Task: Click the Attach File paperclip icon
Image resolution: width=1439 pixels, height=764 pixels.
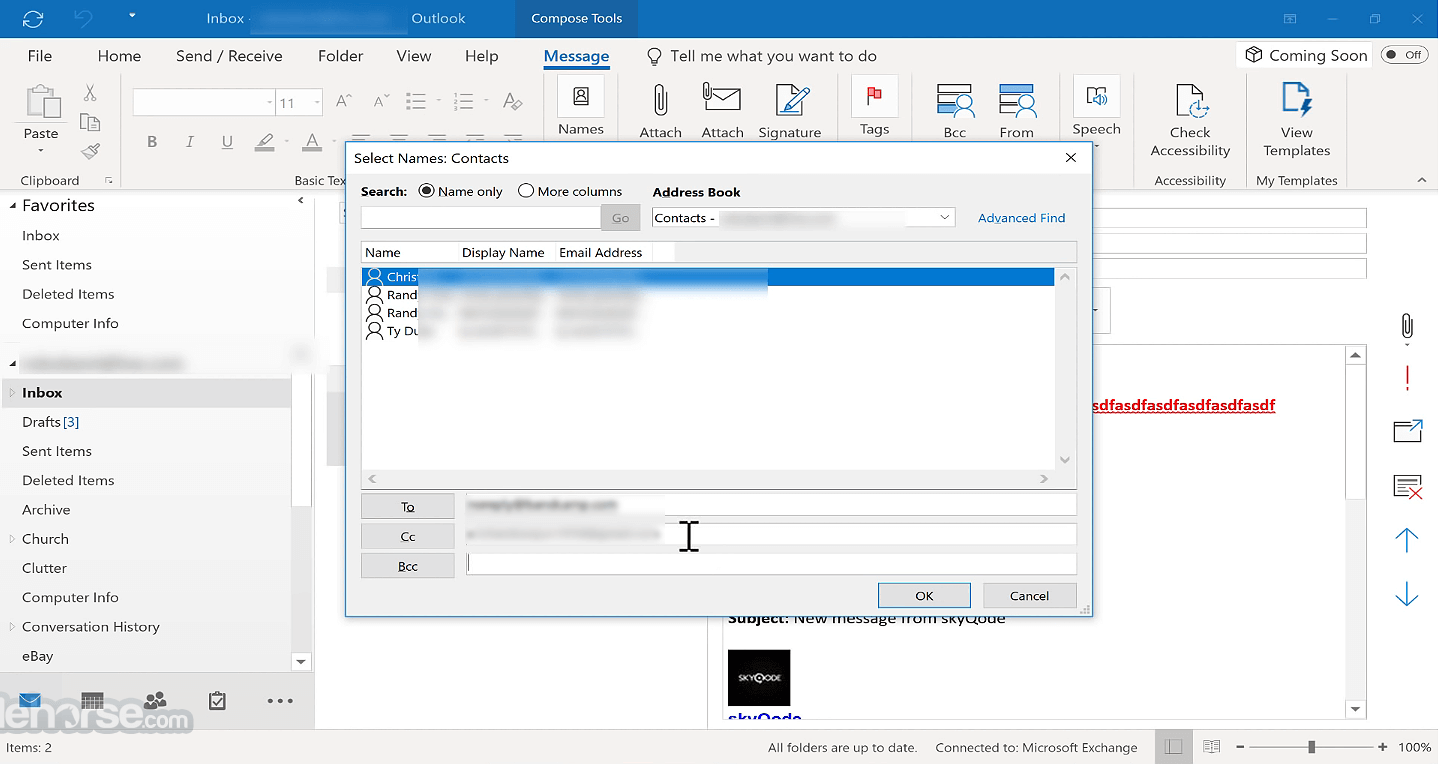Action: tap(660, 101)
